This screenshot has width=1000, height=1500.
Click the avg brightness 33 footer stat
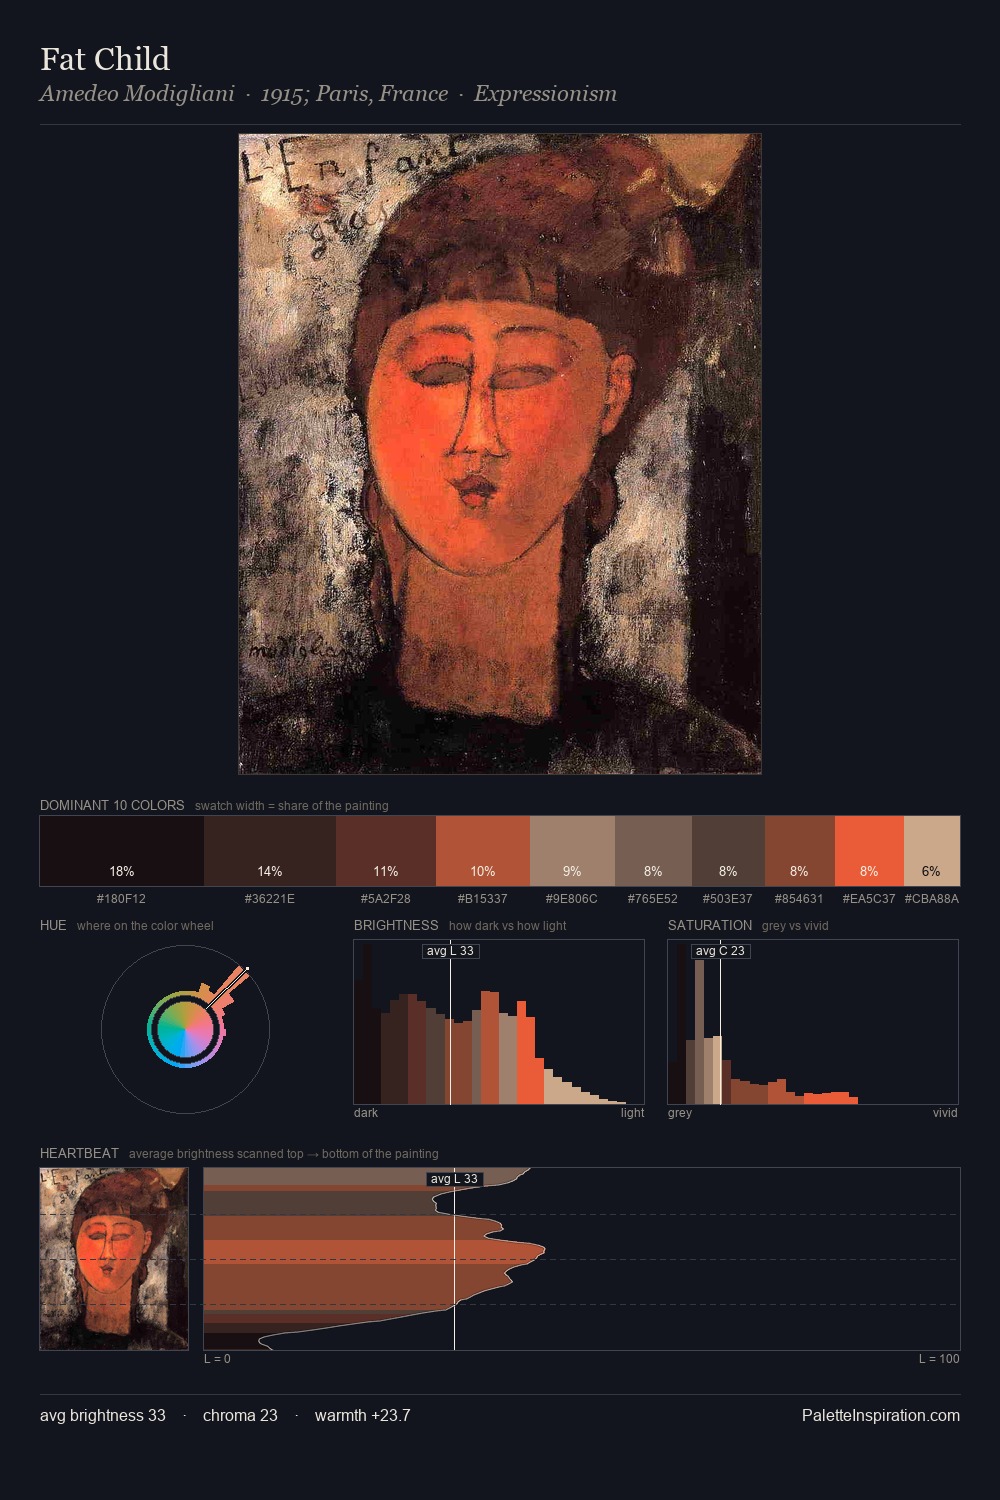pos(103,1415)
